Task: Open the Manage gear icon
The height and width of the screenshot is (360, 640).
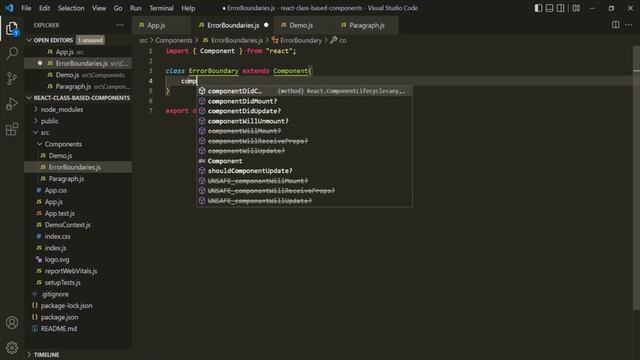Action: point(12,347)
